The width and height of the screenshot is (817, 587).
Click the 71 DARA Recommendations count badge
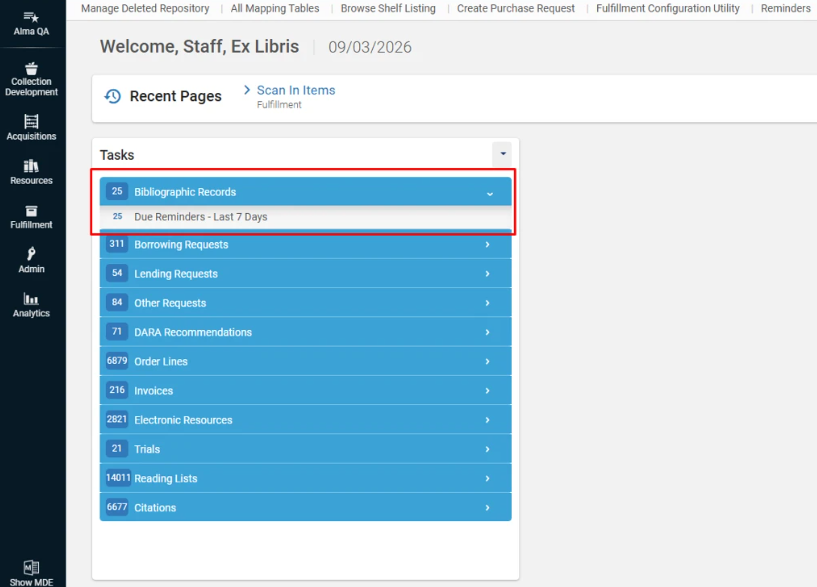(x=117, y=331)
